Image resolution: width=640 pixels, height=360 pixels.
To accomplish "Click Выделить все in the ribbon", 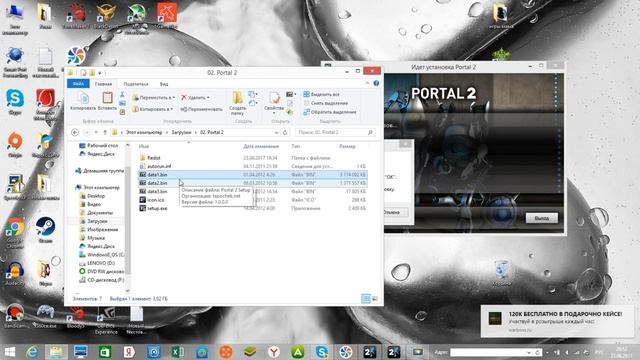I will [x=321, y=94].
